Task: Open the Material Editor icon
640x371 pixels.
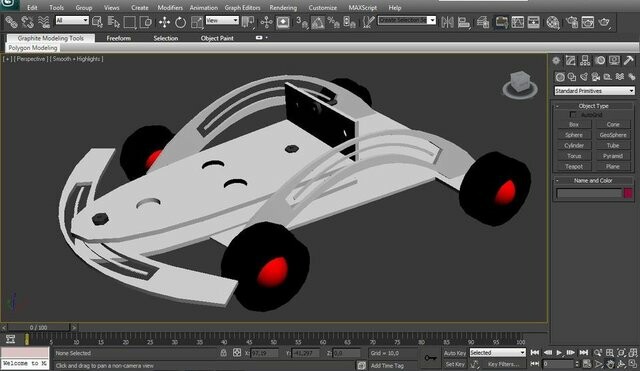Action: (x=553, y=22)
